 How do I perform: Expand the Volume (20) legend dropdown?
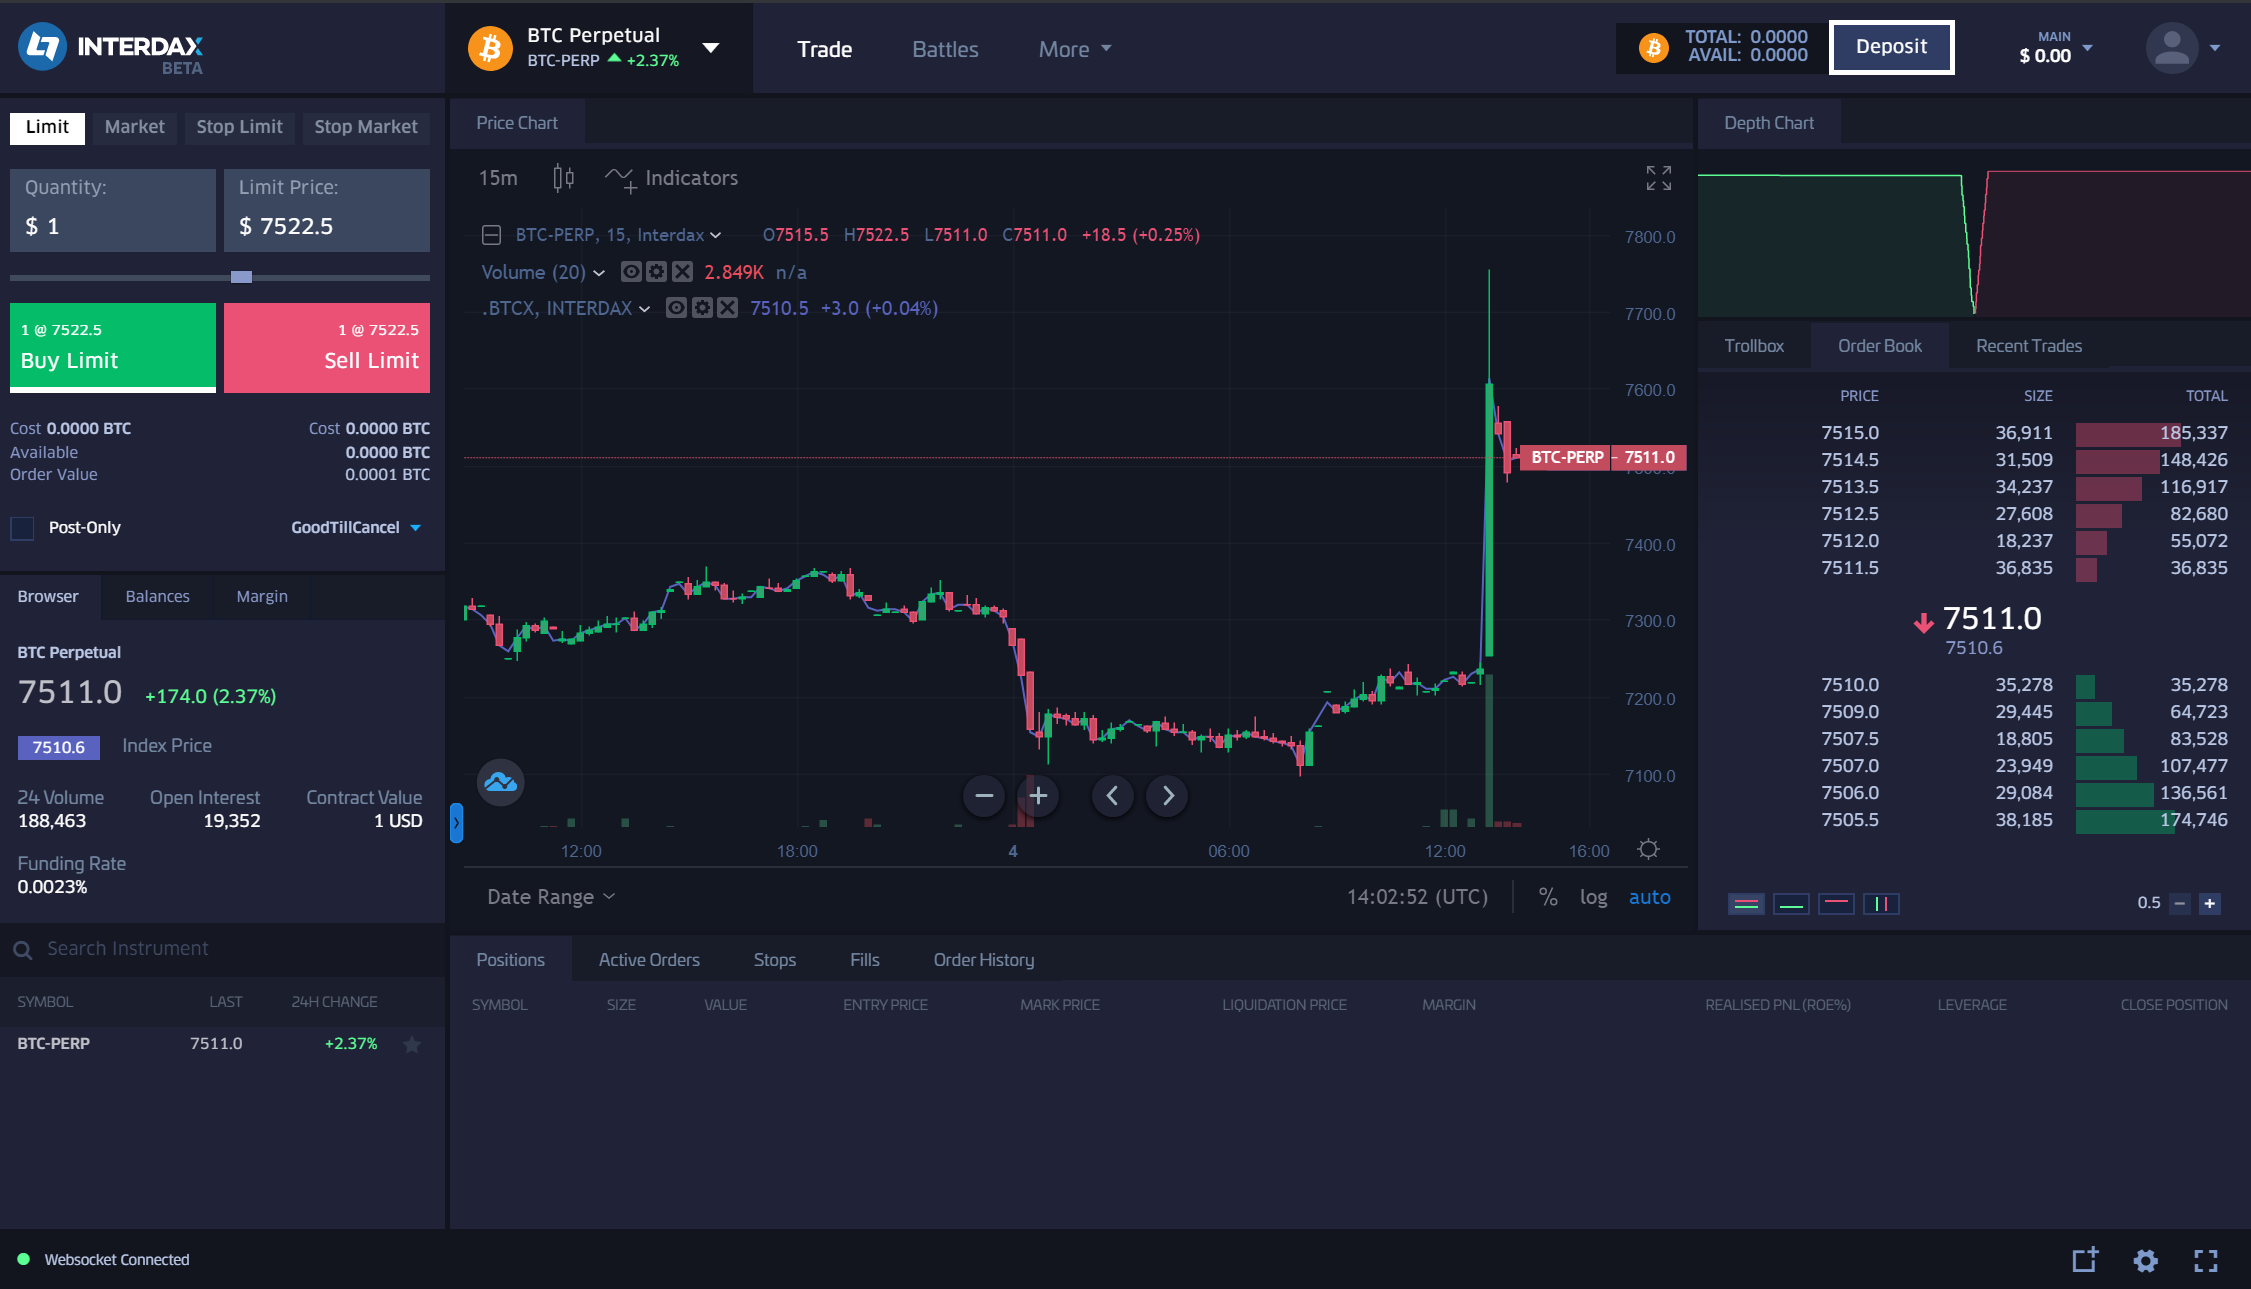pyautogui.click(x=598, y=273)
